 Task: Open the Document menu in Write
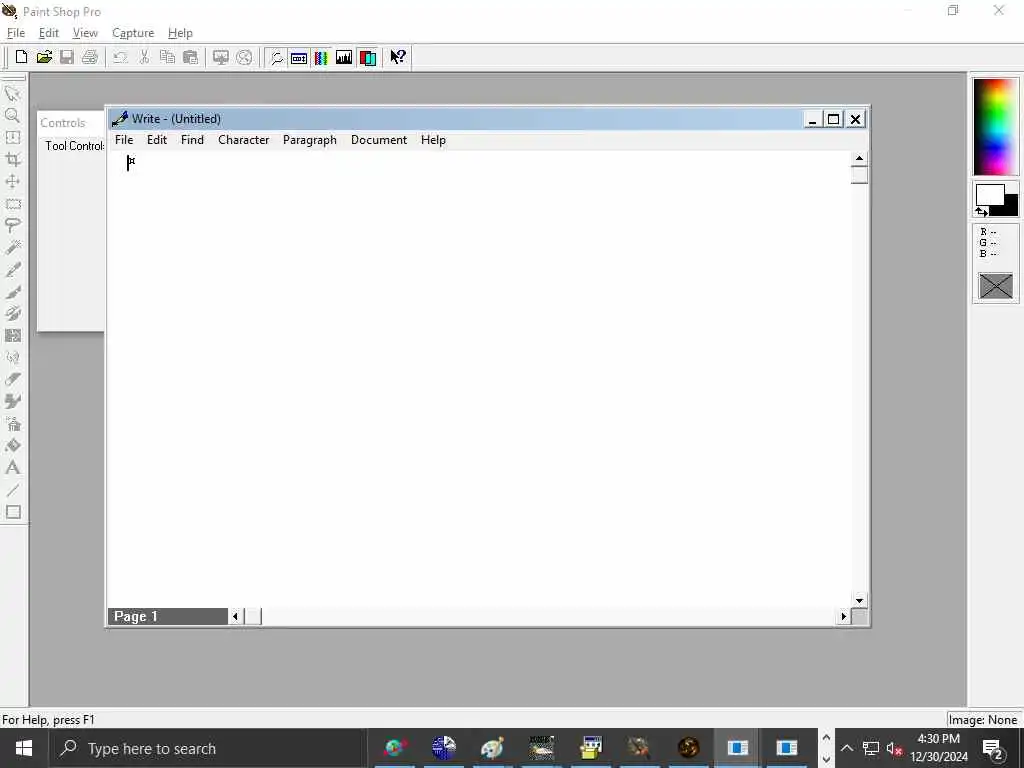click(x=379, y=140)
